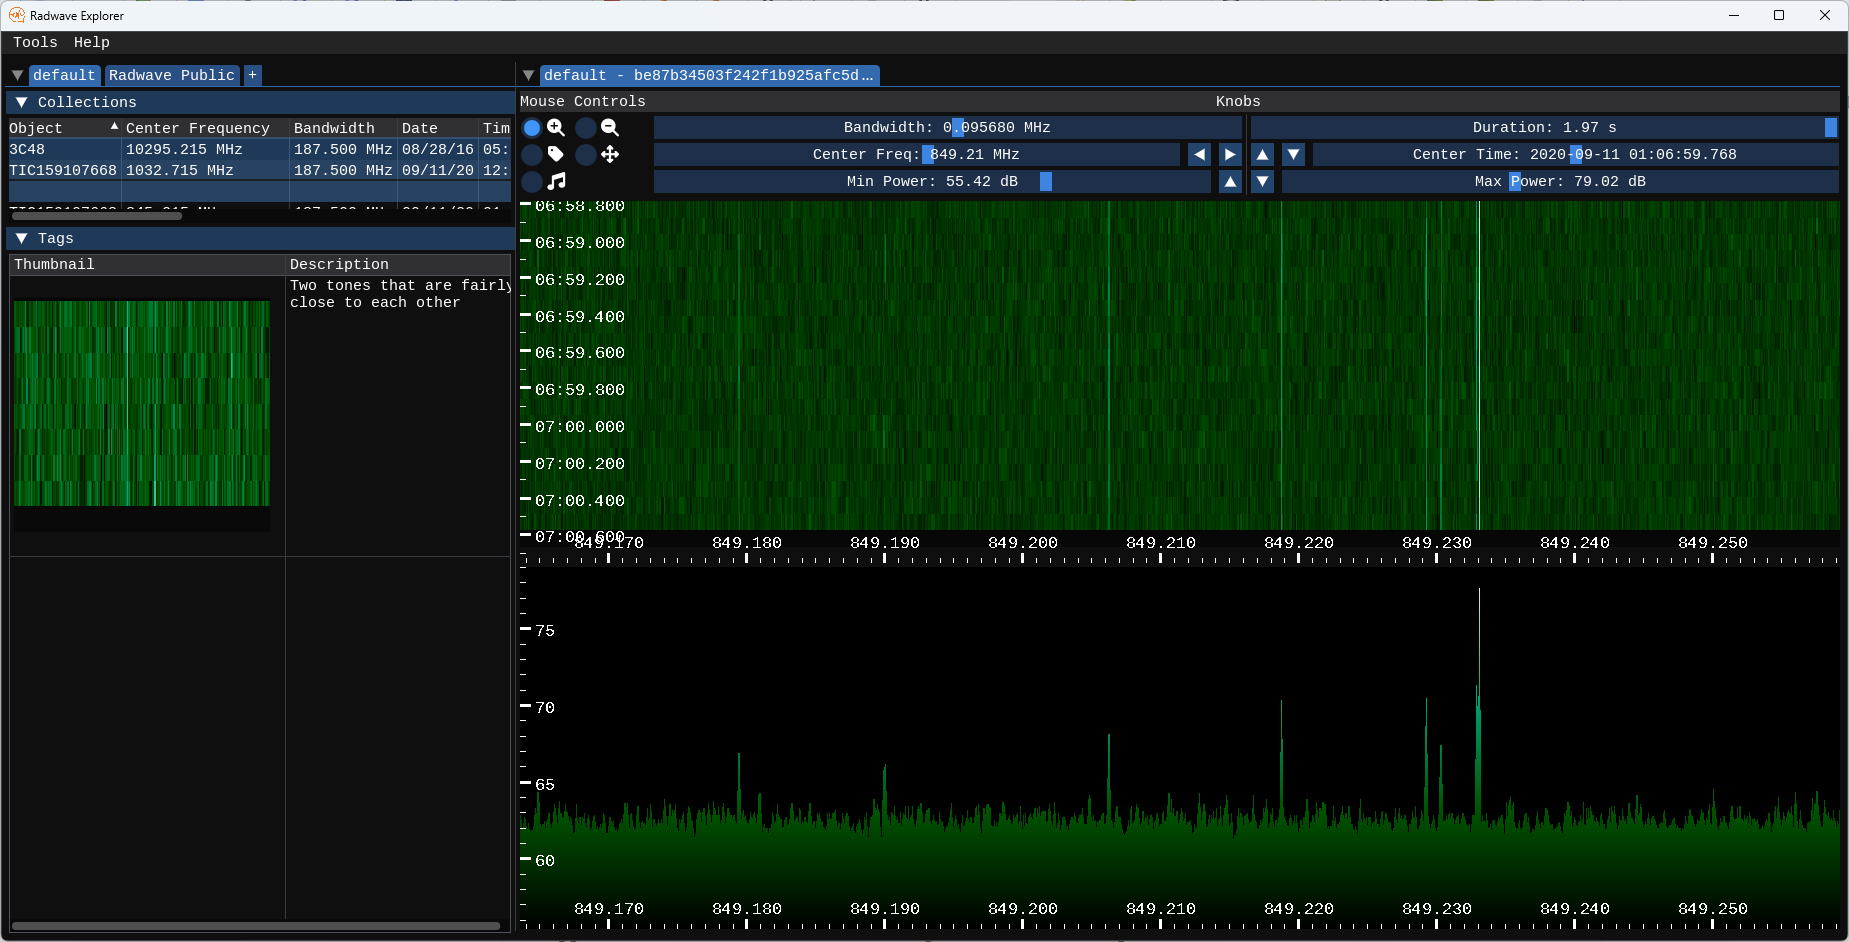Image resolution: width=1849 pixels, height=942 pixels.
Task: Shift center frequency right with arrow button
Action: point(1230,155)
